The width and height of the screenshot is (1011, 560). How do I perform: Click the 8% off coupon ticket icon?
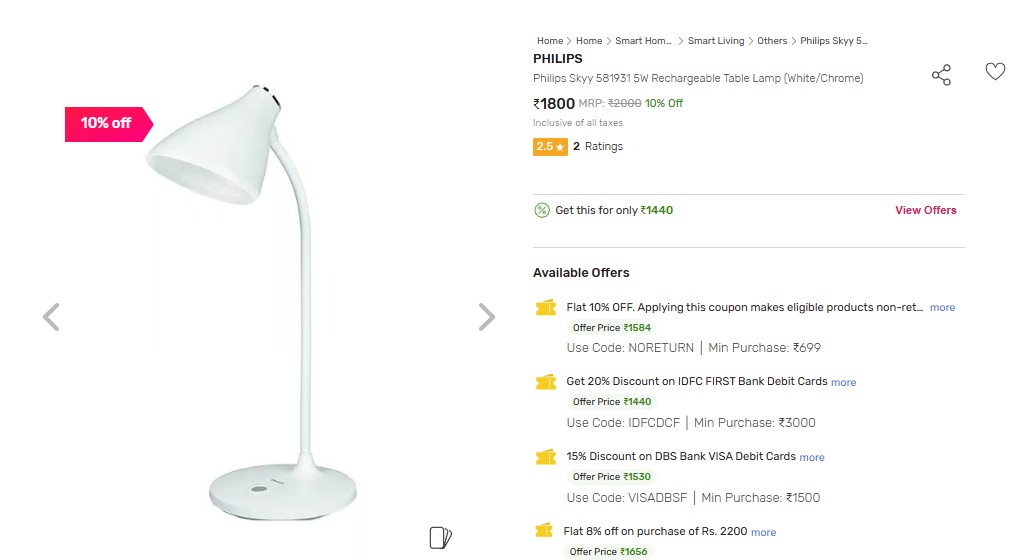pyautogui.click(x=543, y=531)
